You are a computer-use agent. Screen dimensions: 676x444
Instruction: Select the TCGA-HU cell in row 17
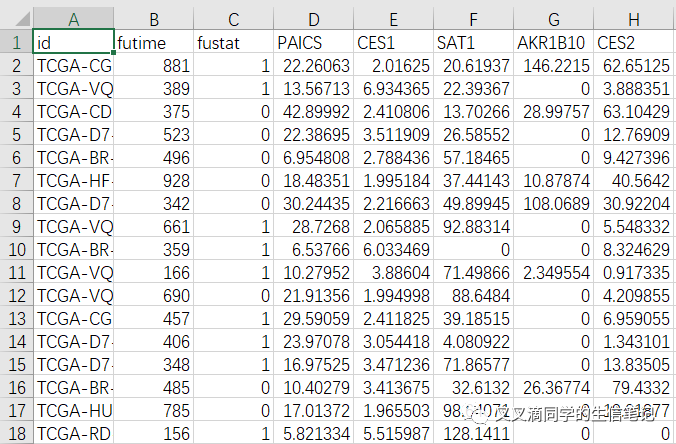tap(73, 411)
